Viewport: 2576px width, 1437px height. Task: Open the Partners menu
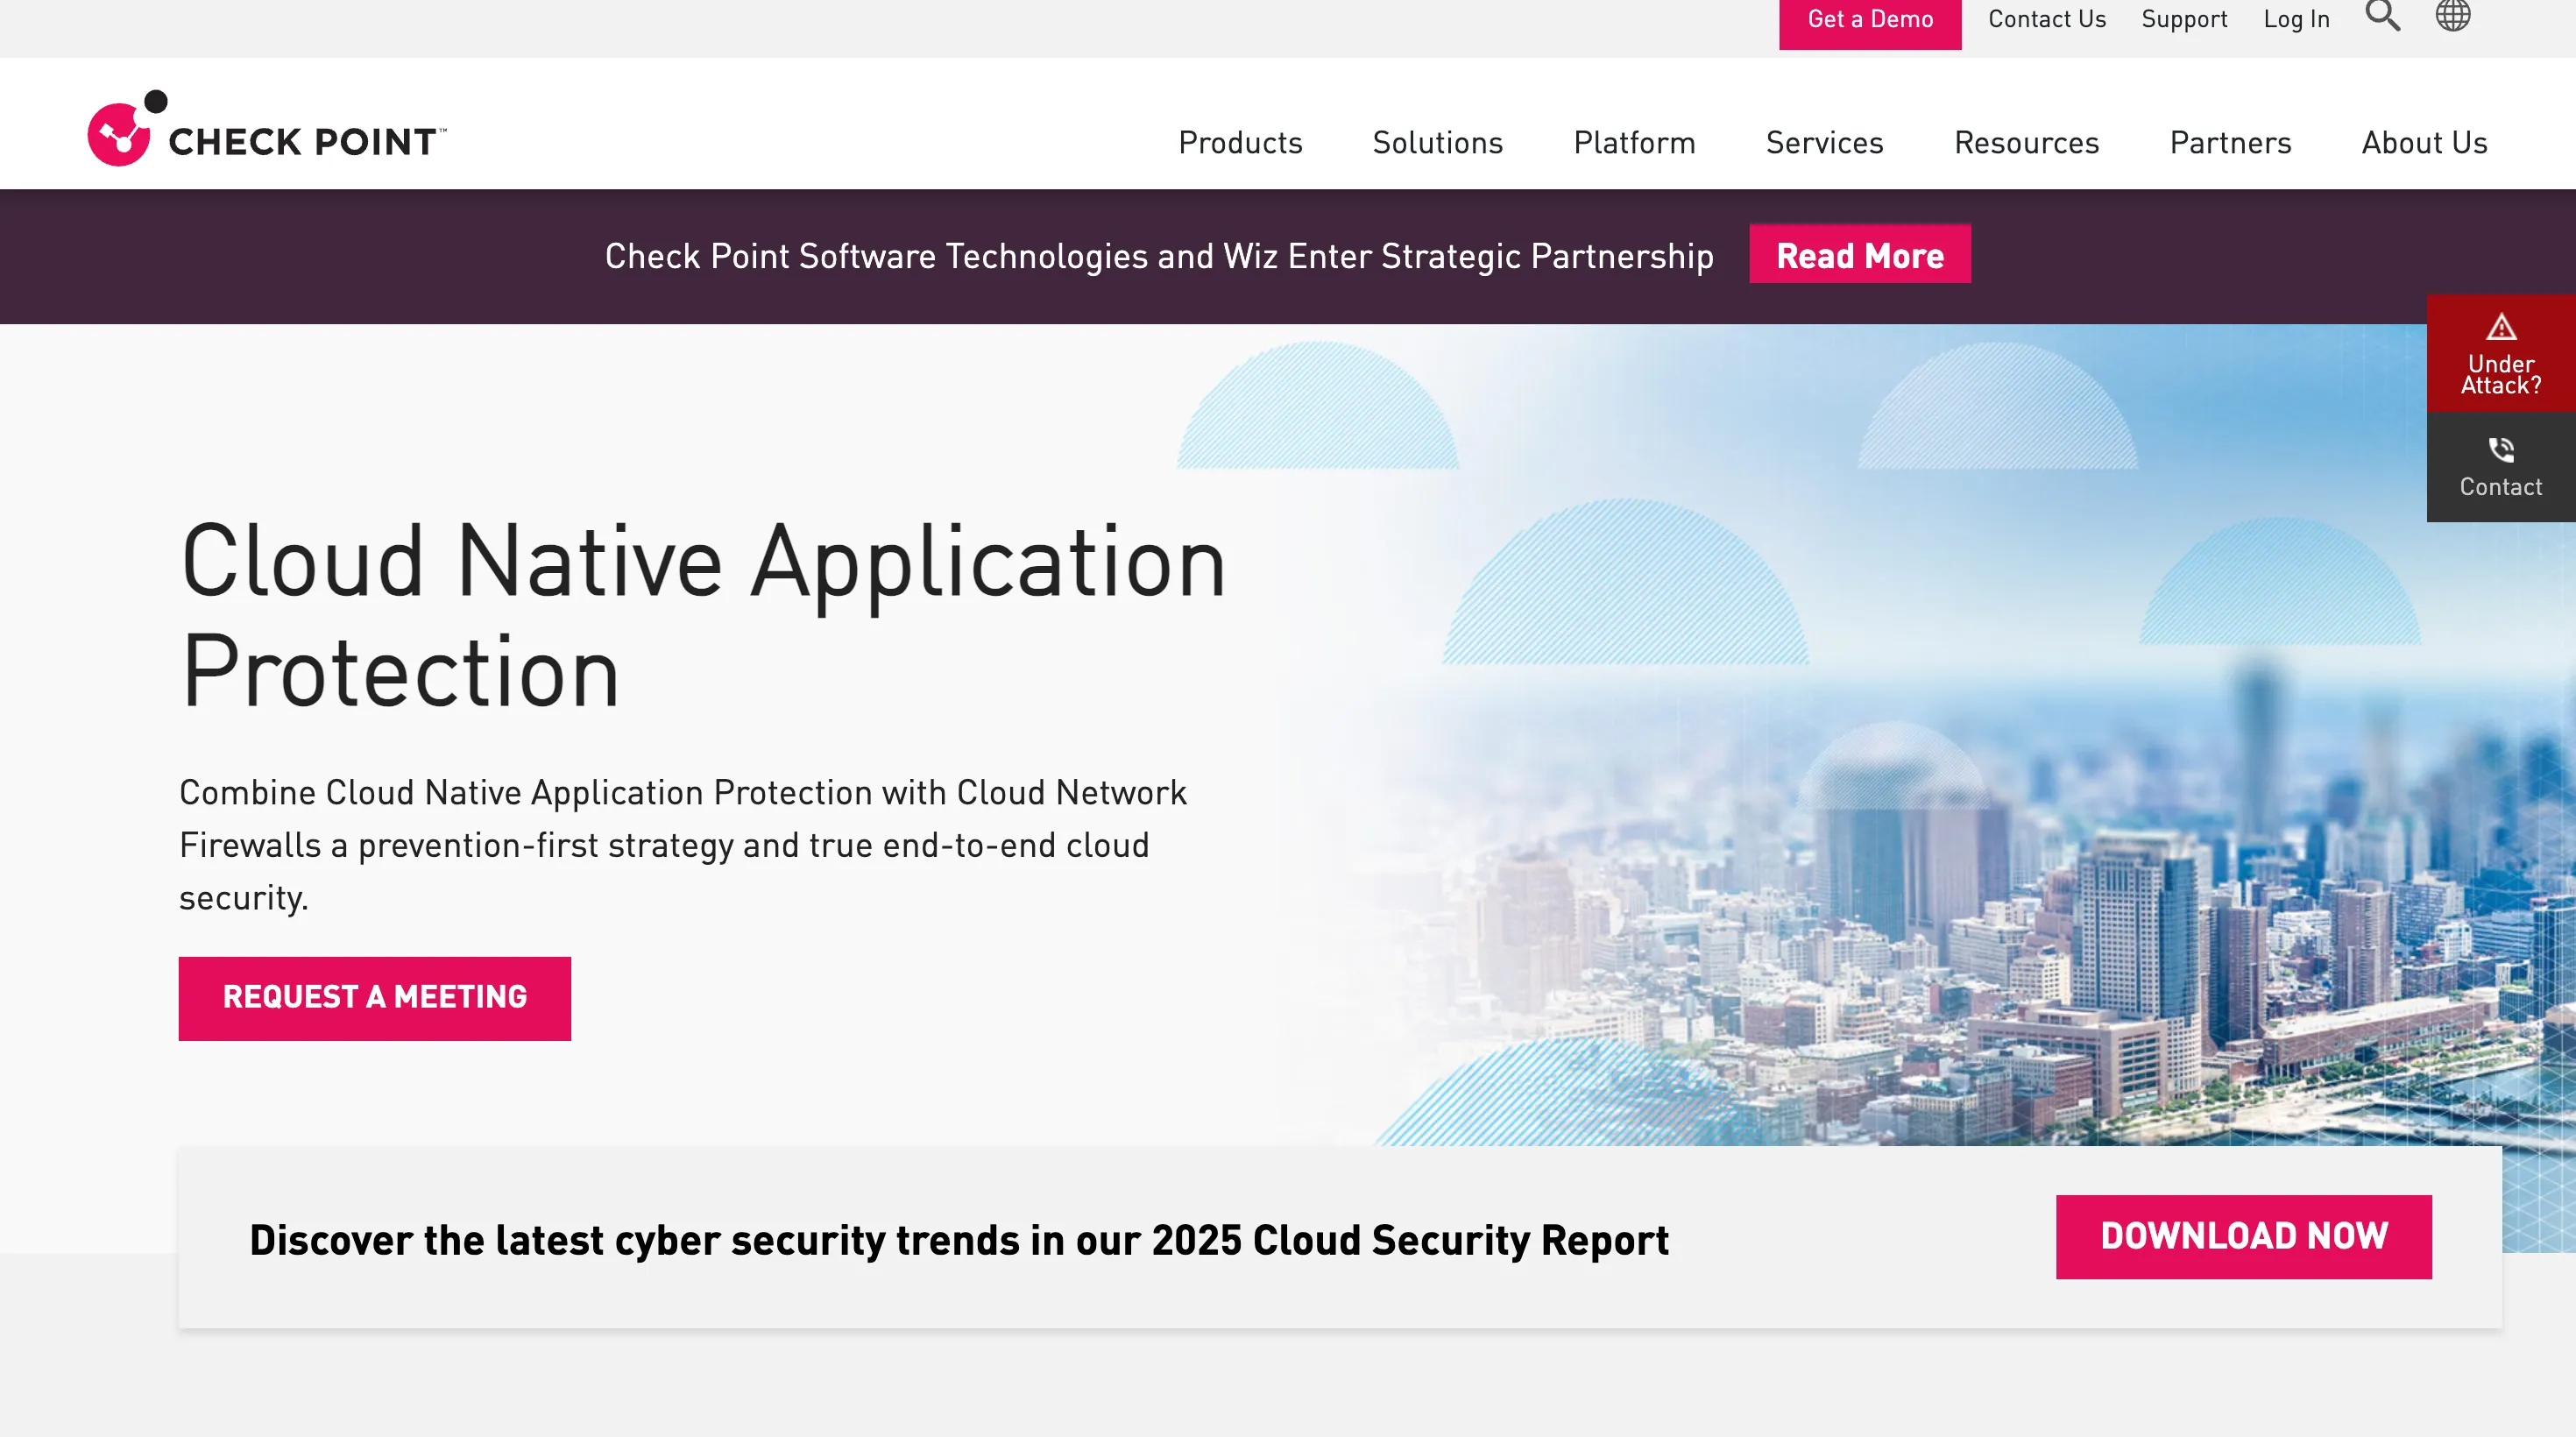(2230, 143)
